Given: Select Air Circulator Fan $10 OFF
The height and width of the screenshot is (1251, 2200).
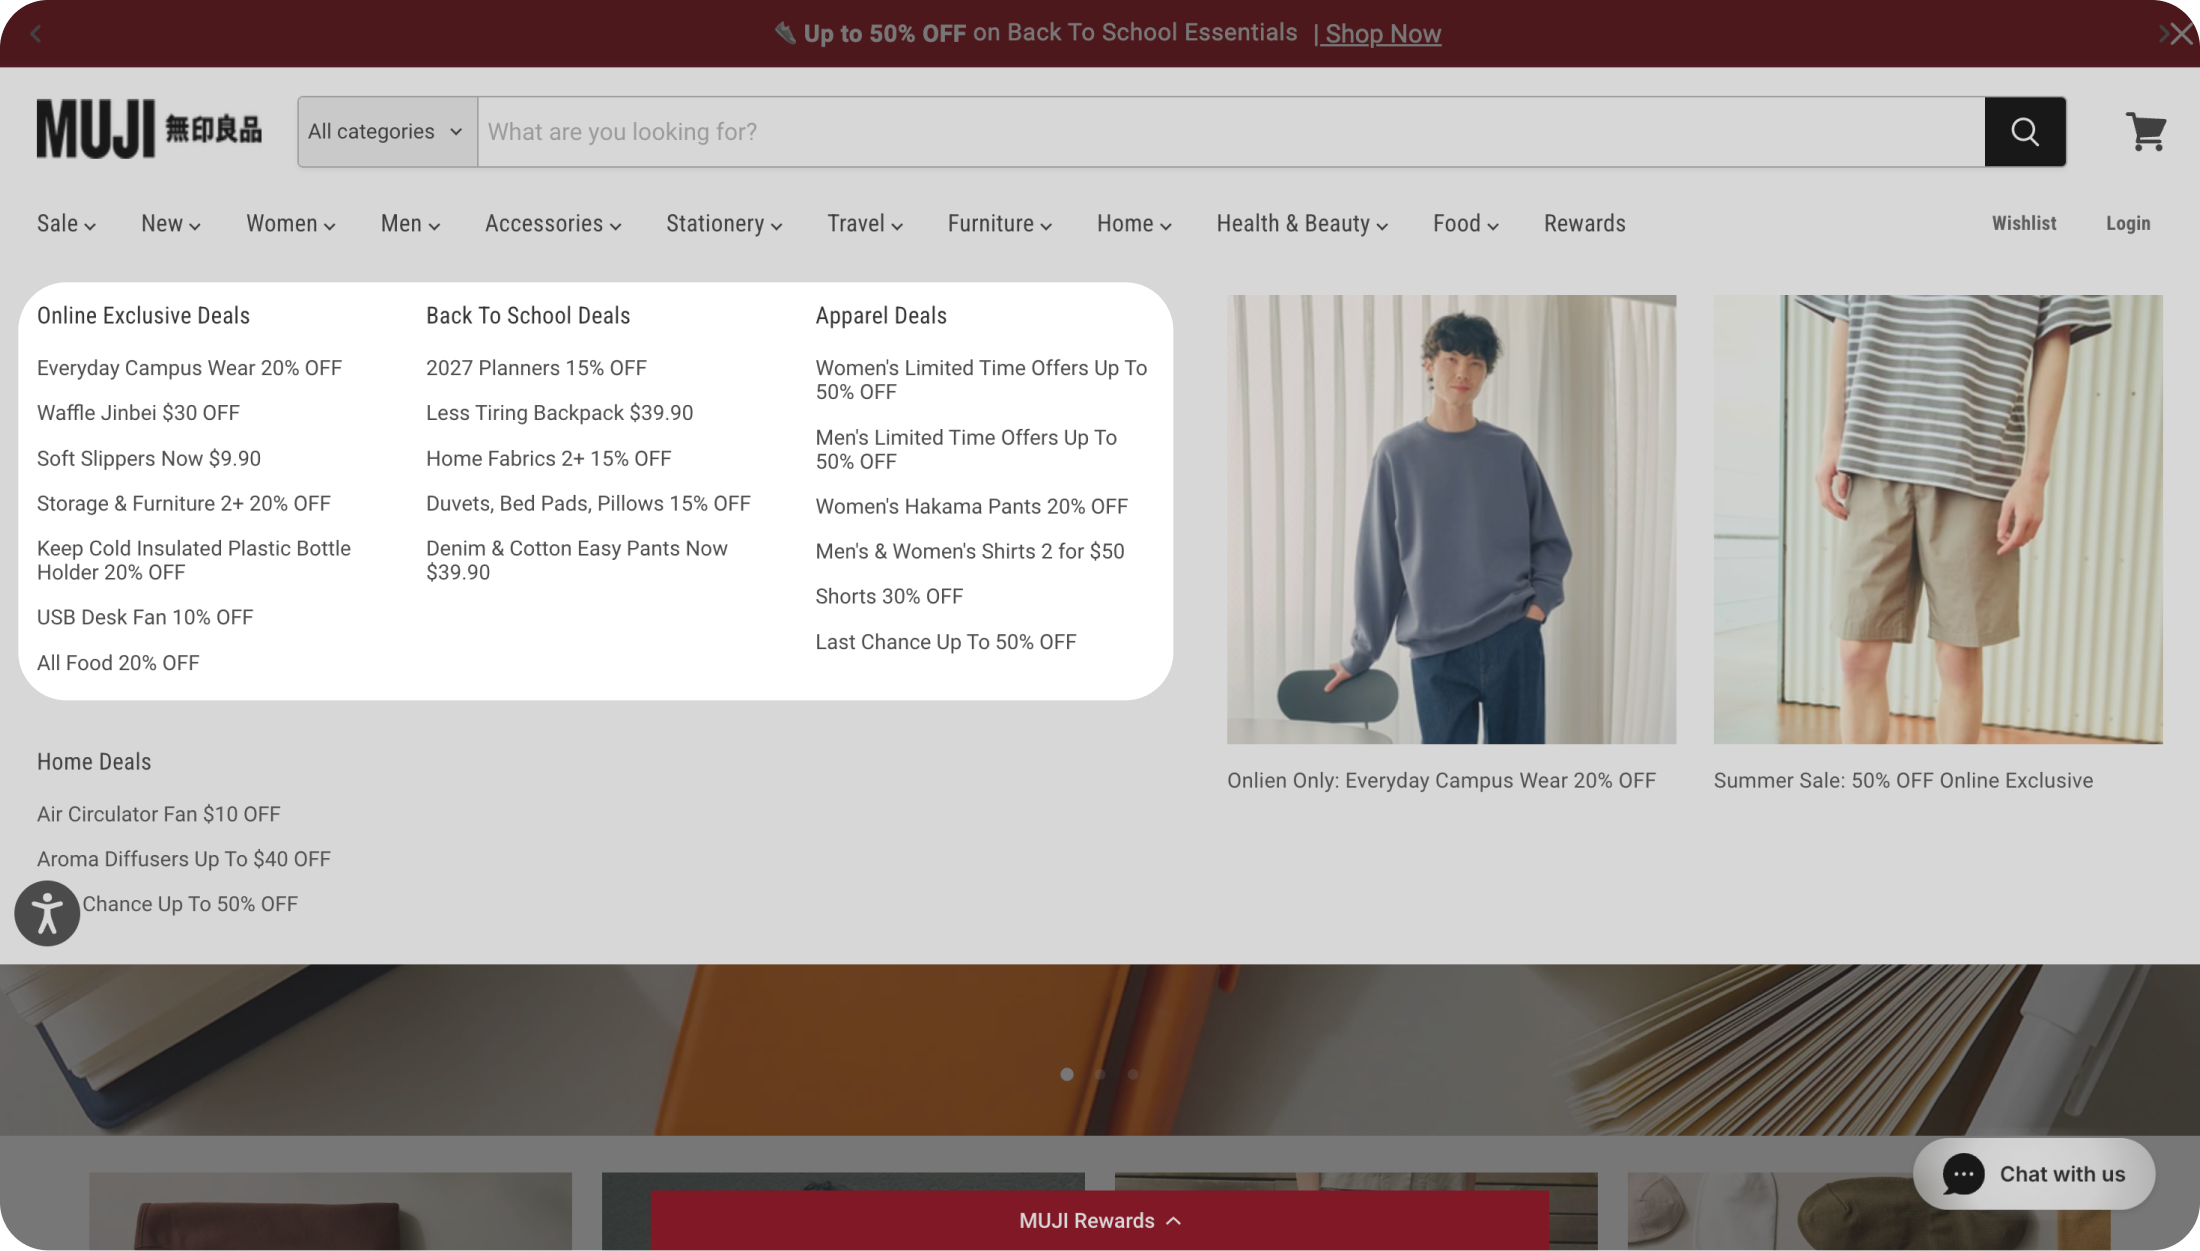Looking at the screenshot, I should 159,814.
